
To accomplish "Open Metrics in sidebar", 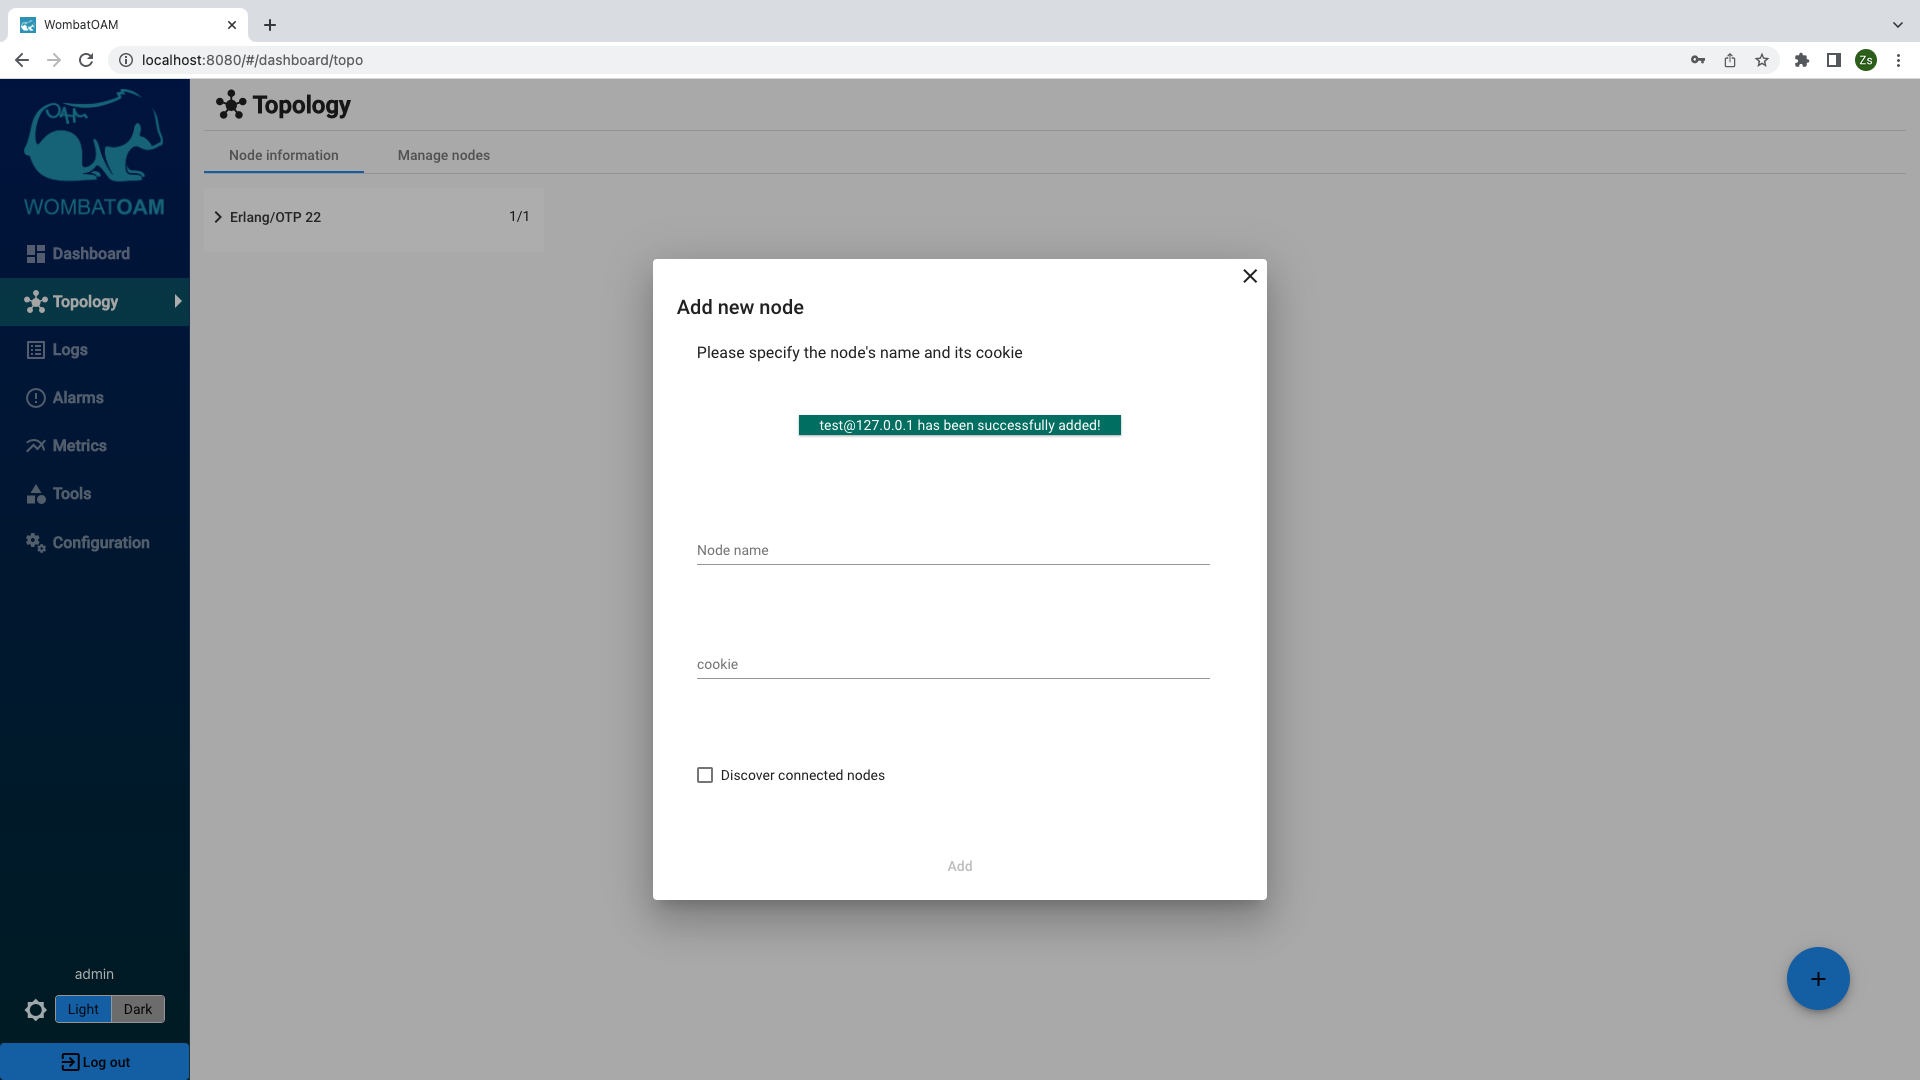I will click(x=95, y=446).
